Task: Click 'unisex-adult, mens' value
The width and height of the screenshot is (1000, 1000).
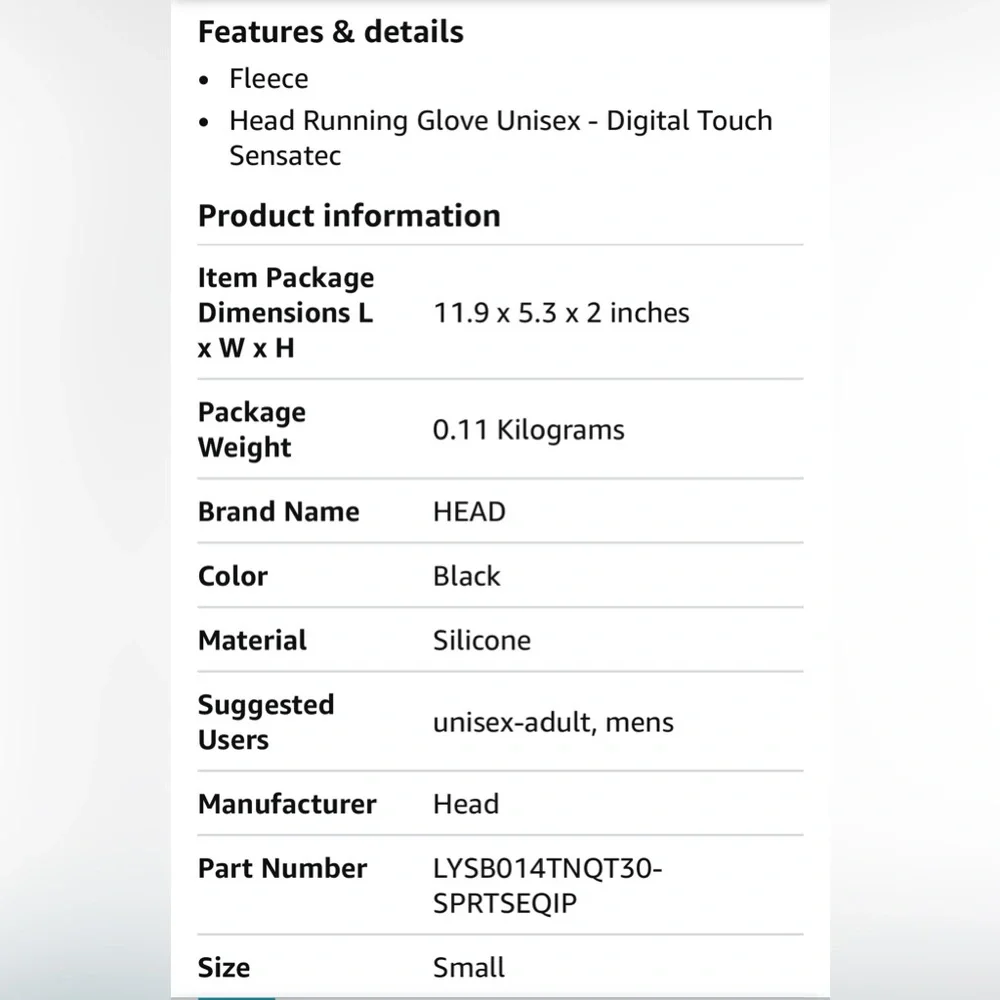Action: (553, 723)
